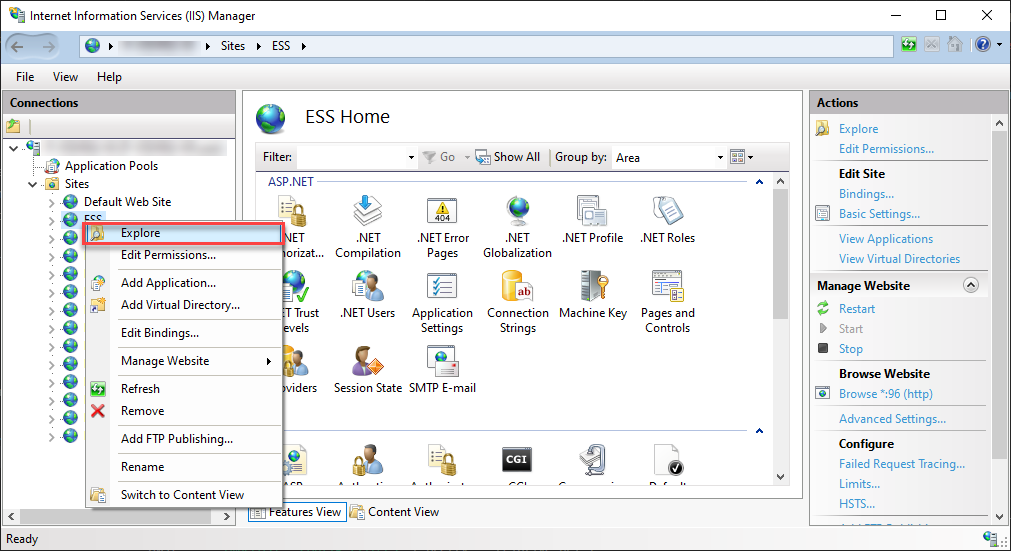Image resolution: width=1011 pixels, height=551 pixels.
Task: Click the green Restart icon under Manage Website
Action: point(823,308)
